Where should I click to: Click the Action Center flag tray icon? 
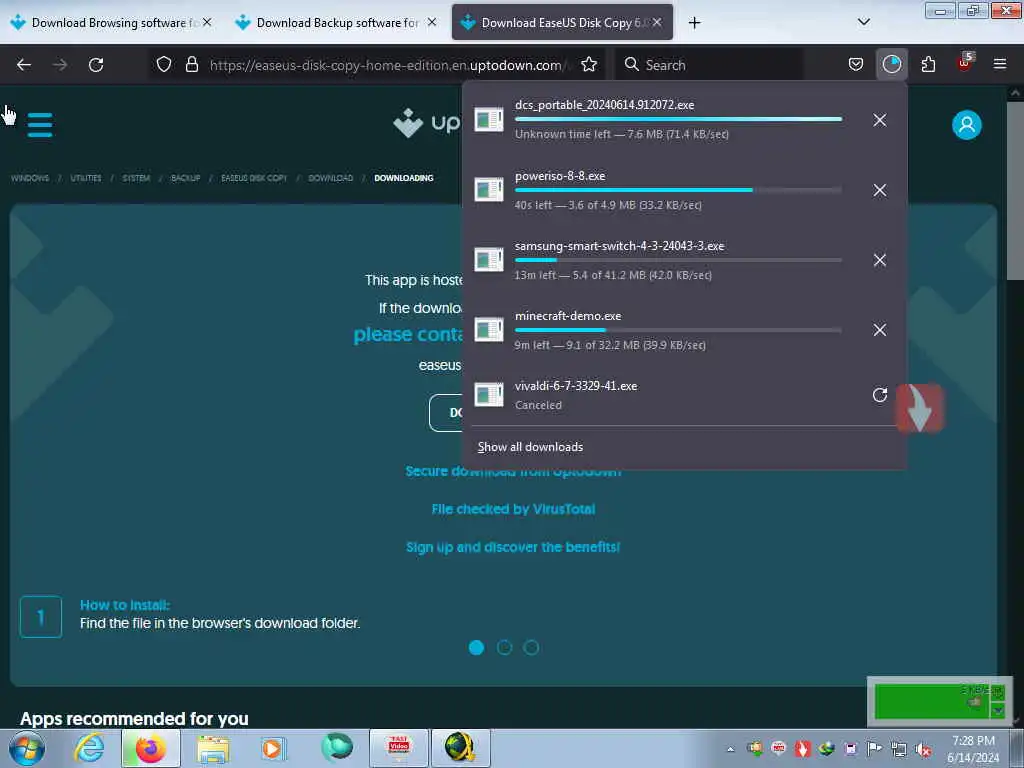[x=874, y=749]
